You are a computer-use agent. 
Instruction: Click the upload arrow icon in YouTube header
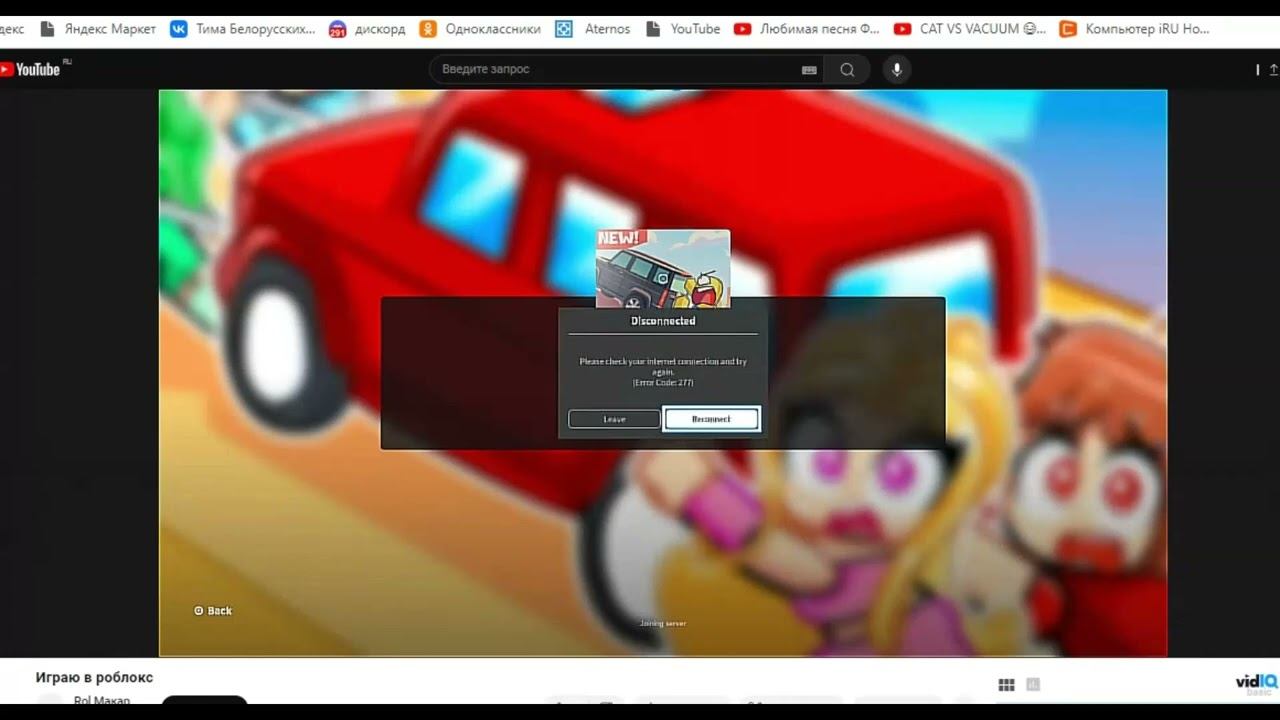1273,69
